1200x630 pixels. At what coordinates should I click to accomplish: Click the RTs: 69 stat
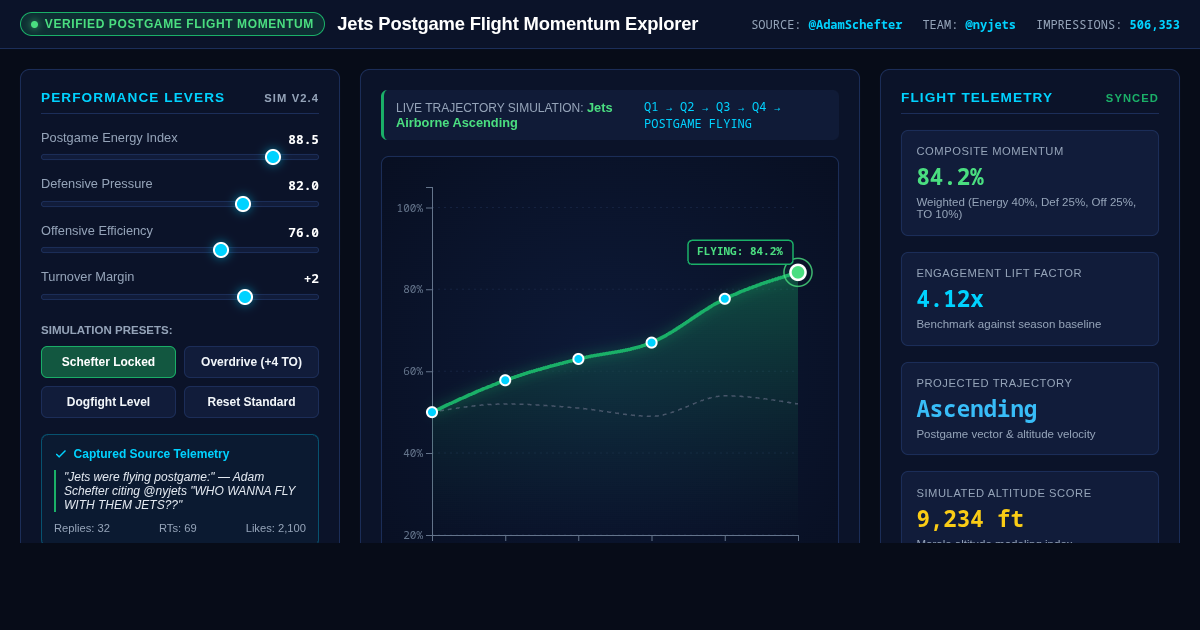[178, 528]
